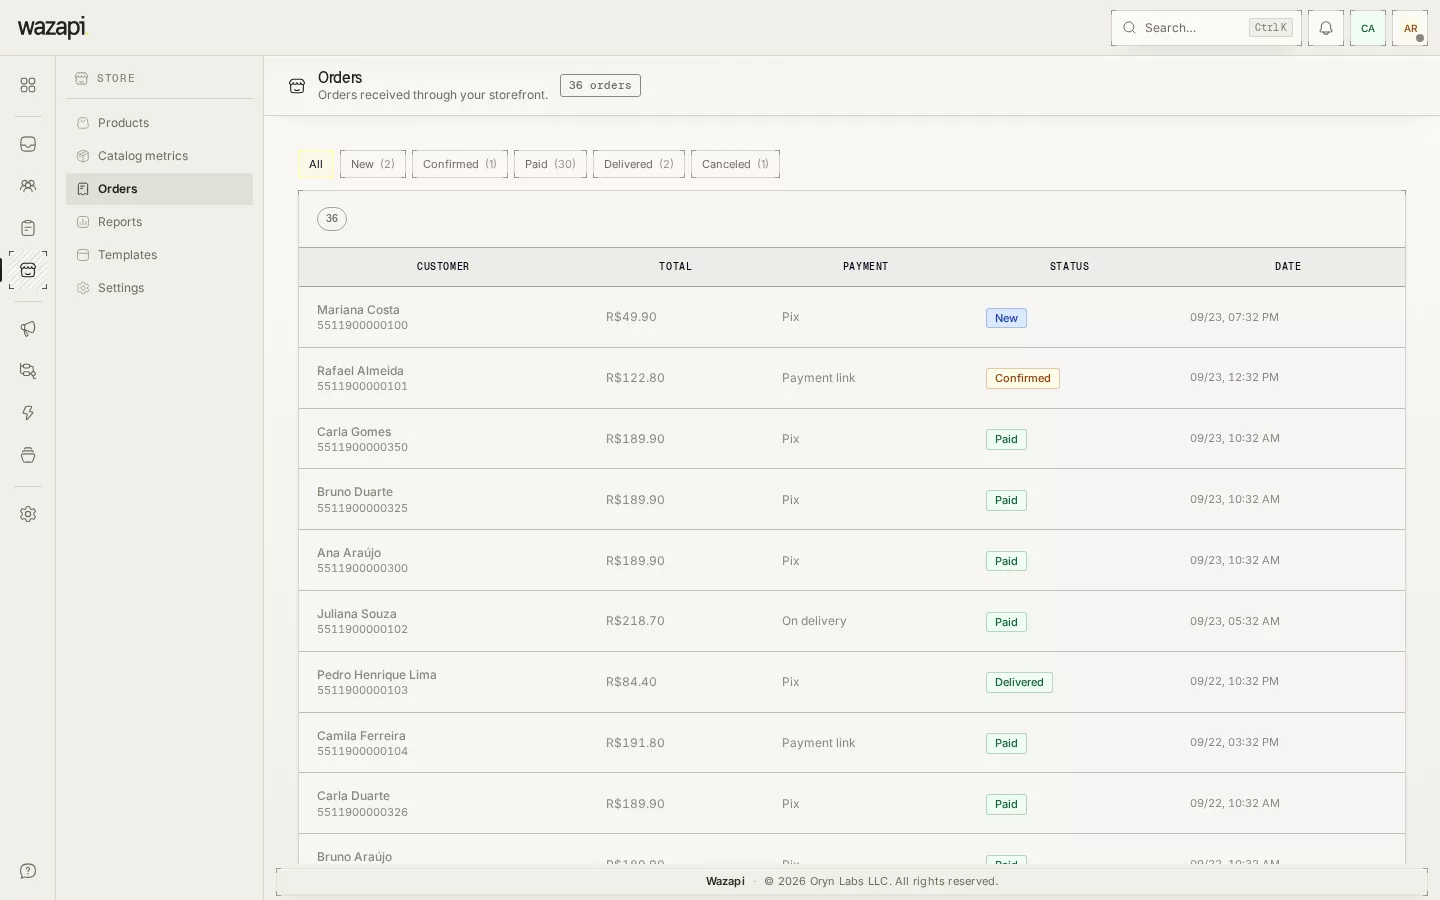
Task: Open Mariana Costa's order row
Action: coord(852,317)
